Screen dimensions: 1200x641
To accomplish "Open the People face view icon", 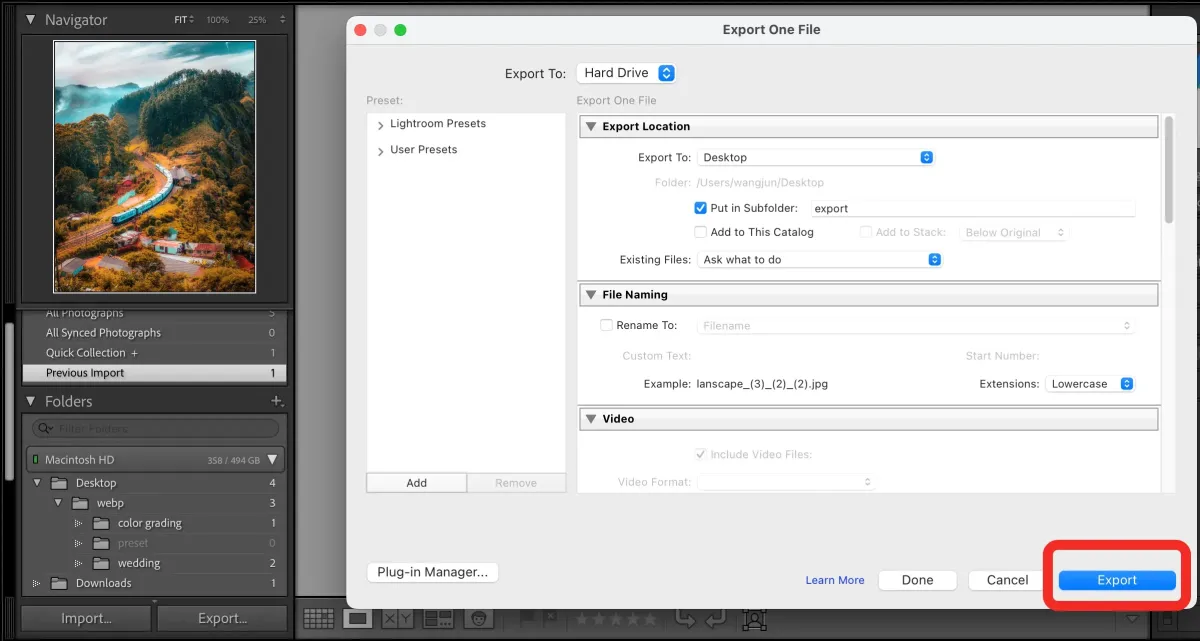I will tap(481, 619).
